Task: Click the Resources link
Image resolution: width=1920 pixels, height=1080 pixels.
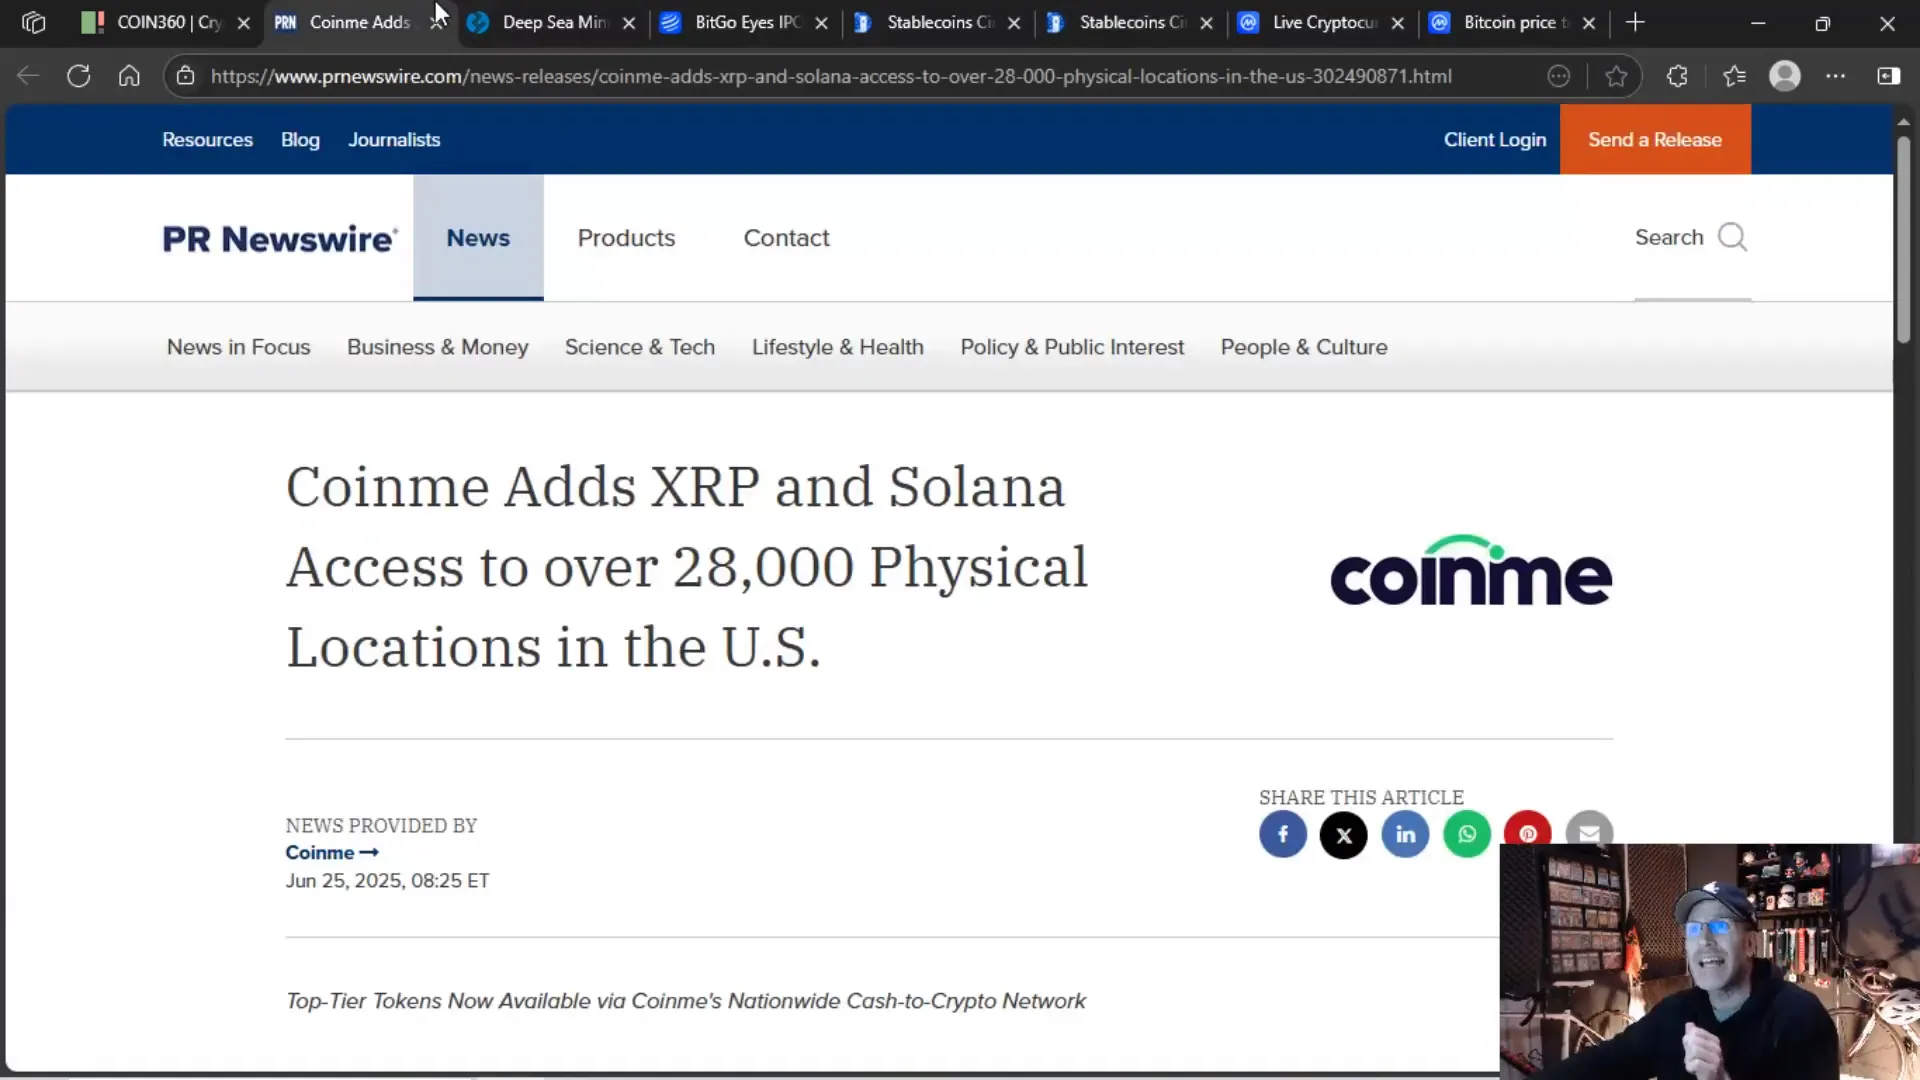Action: pos(207,140)
